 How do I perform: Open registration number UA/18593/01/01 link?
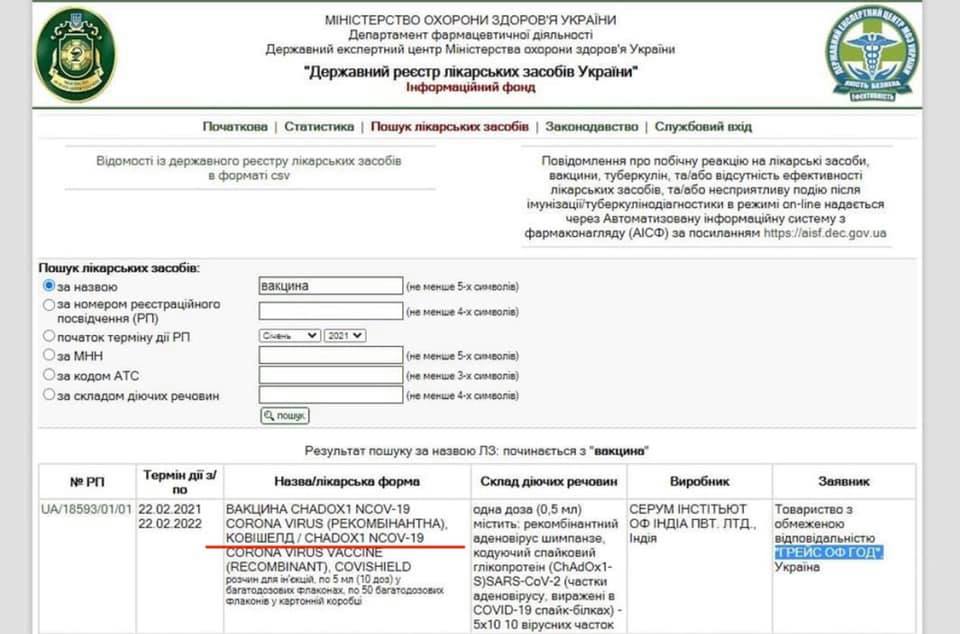click(86, 509)
